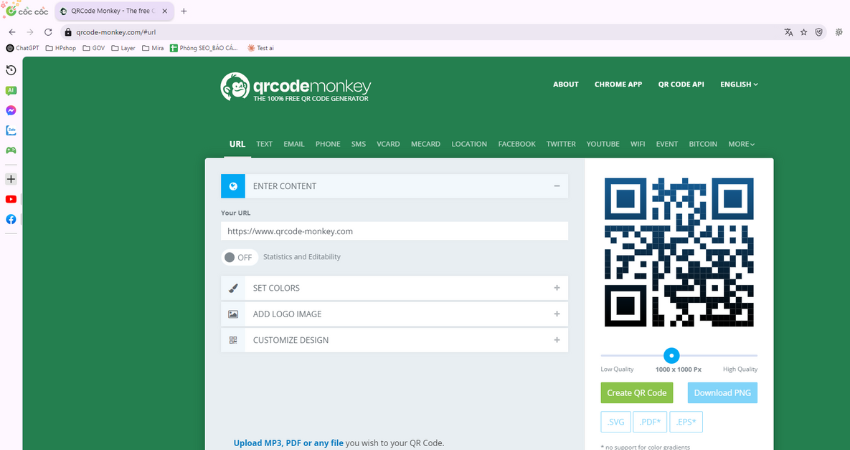Open a new tab with the plus button
Viewport: 850px width, 450px height.
(184, 11)
